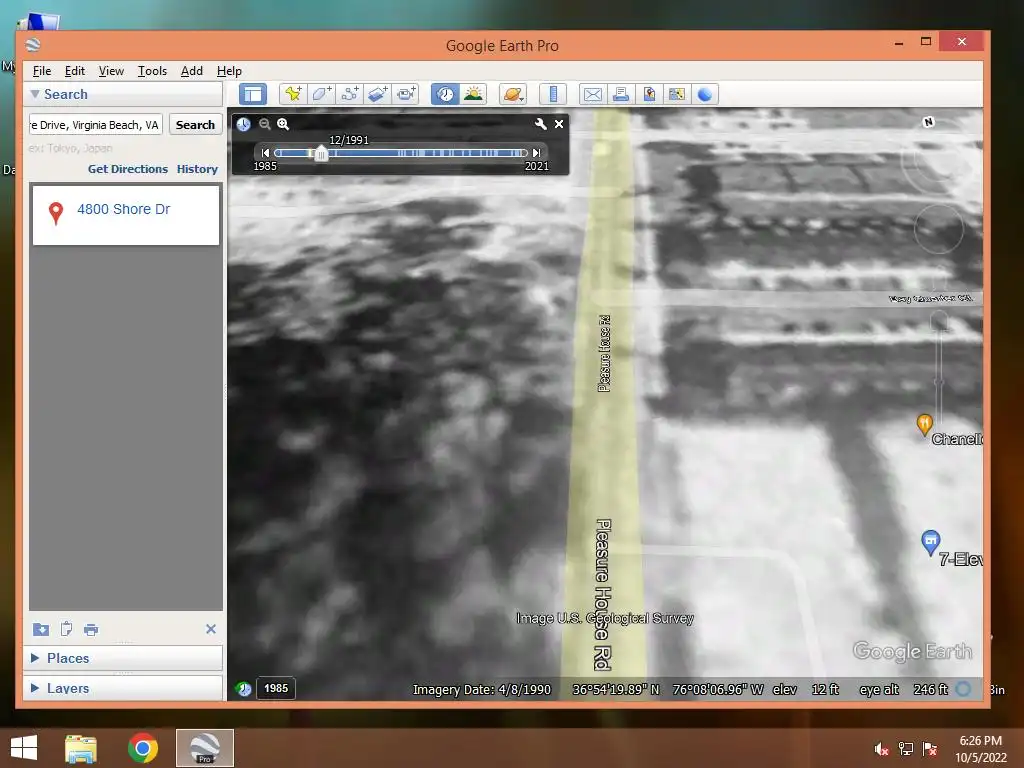
Task: Clear search results with X icon
Action: tap(210, 629)
